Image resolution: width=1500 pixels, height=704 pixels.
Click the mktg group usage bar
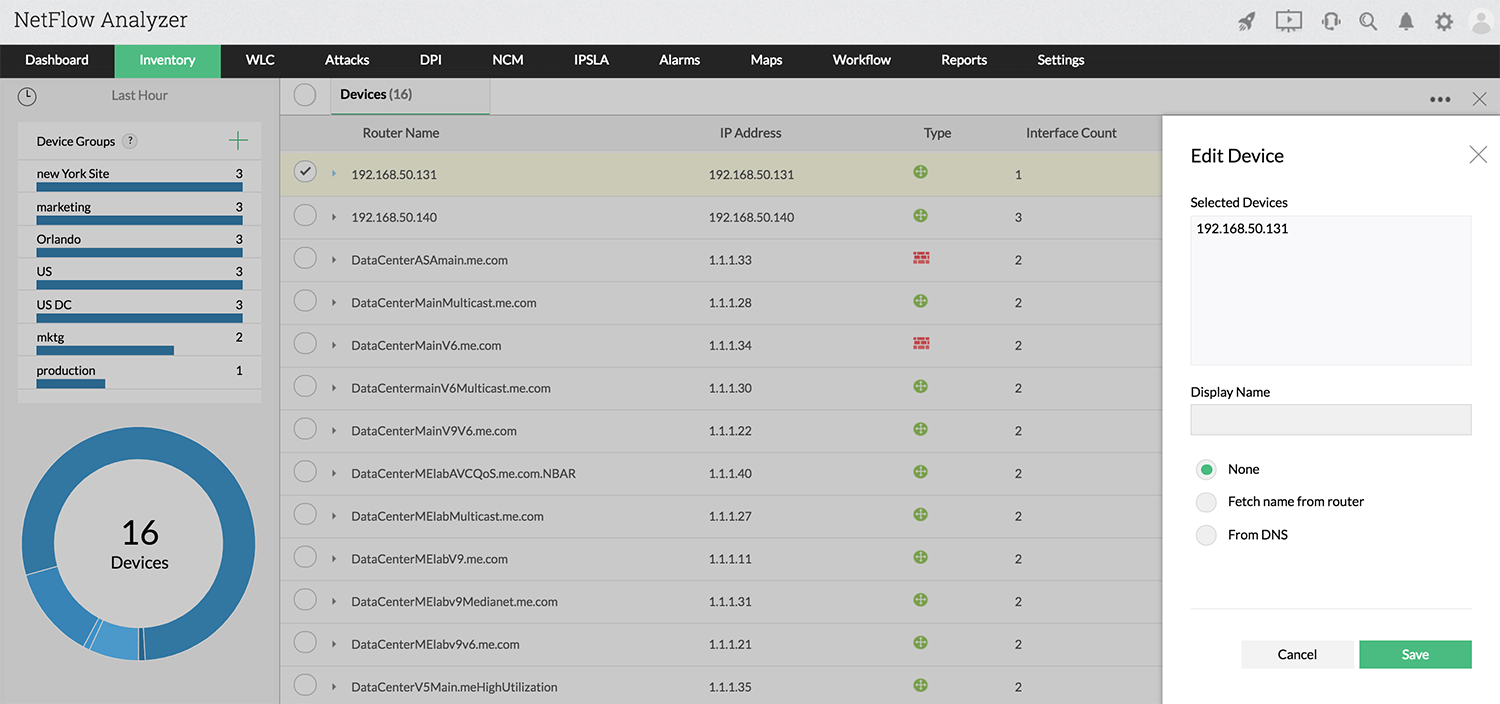[x=105, y=351]
